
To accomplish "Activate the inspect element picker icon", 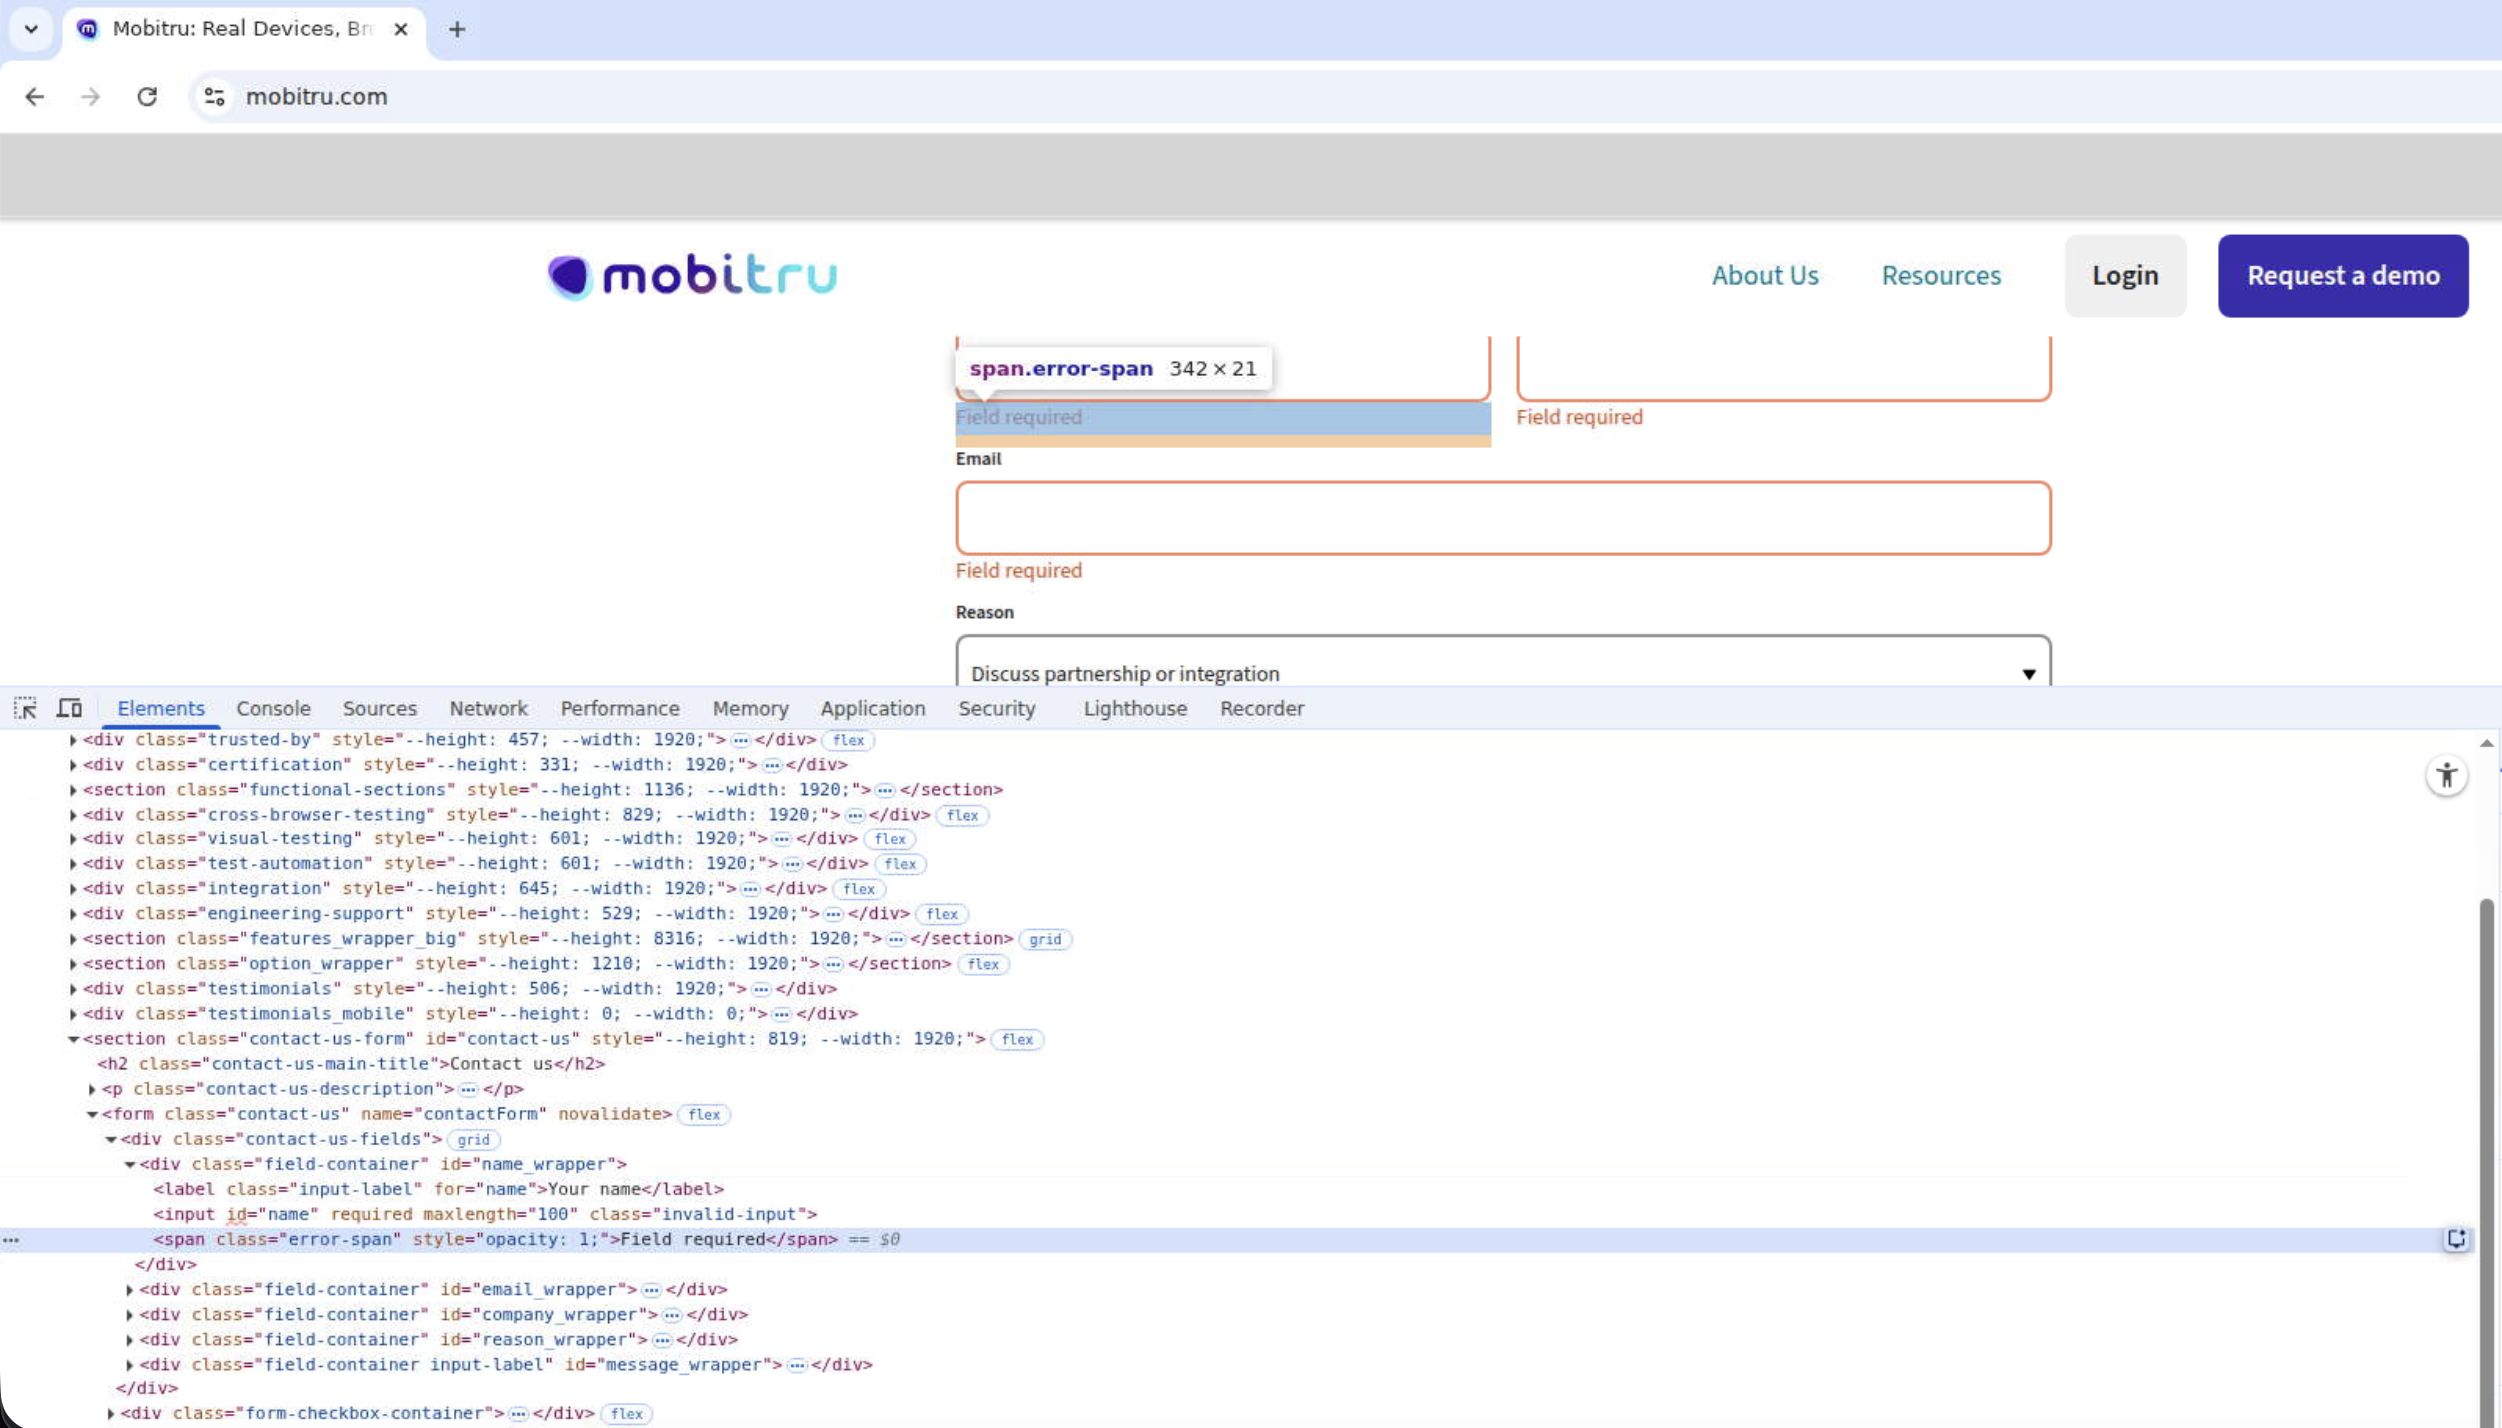I will [25, 708].
